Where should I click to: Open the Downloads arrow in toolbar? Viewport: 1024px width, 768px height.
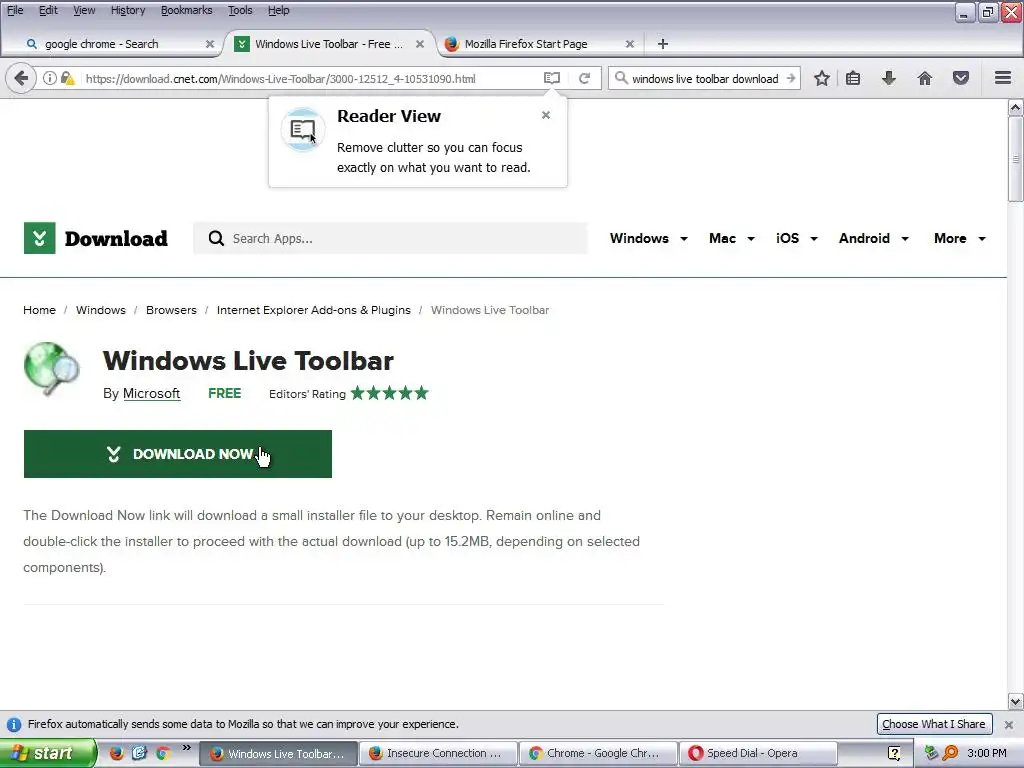click(888, 78)
